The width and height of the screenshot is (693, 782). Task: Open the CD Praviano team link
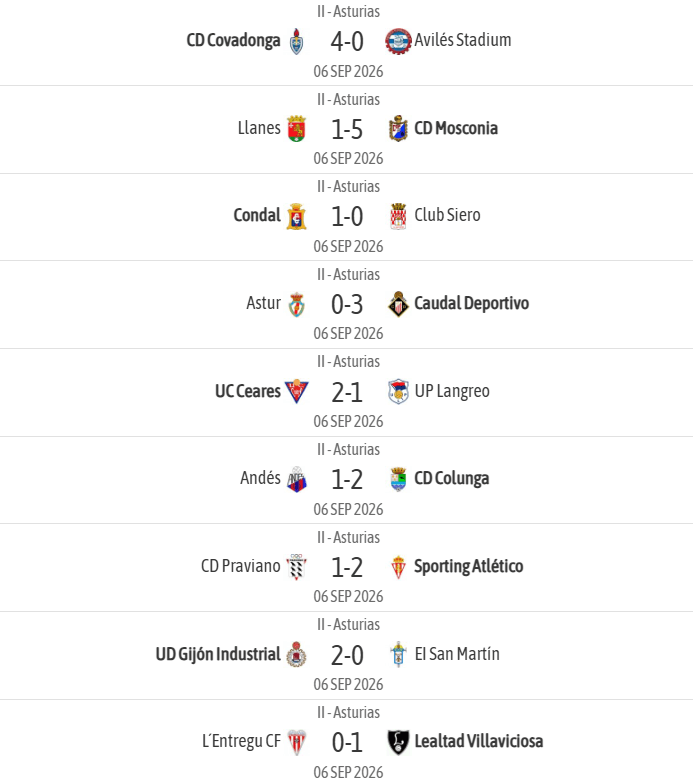pyautogui.click(x=241, y=566)
